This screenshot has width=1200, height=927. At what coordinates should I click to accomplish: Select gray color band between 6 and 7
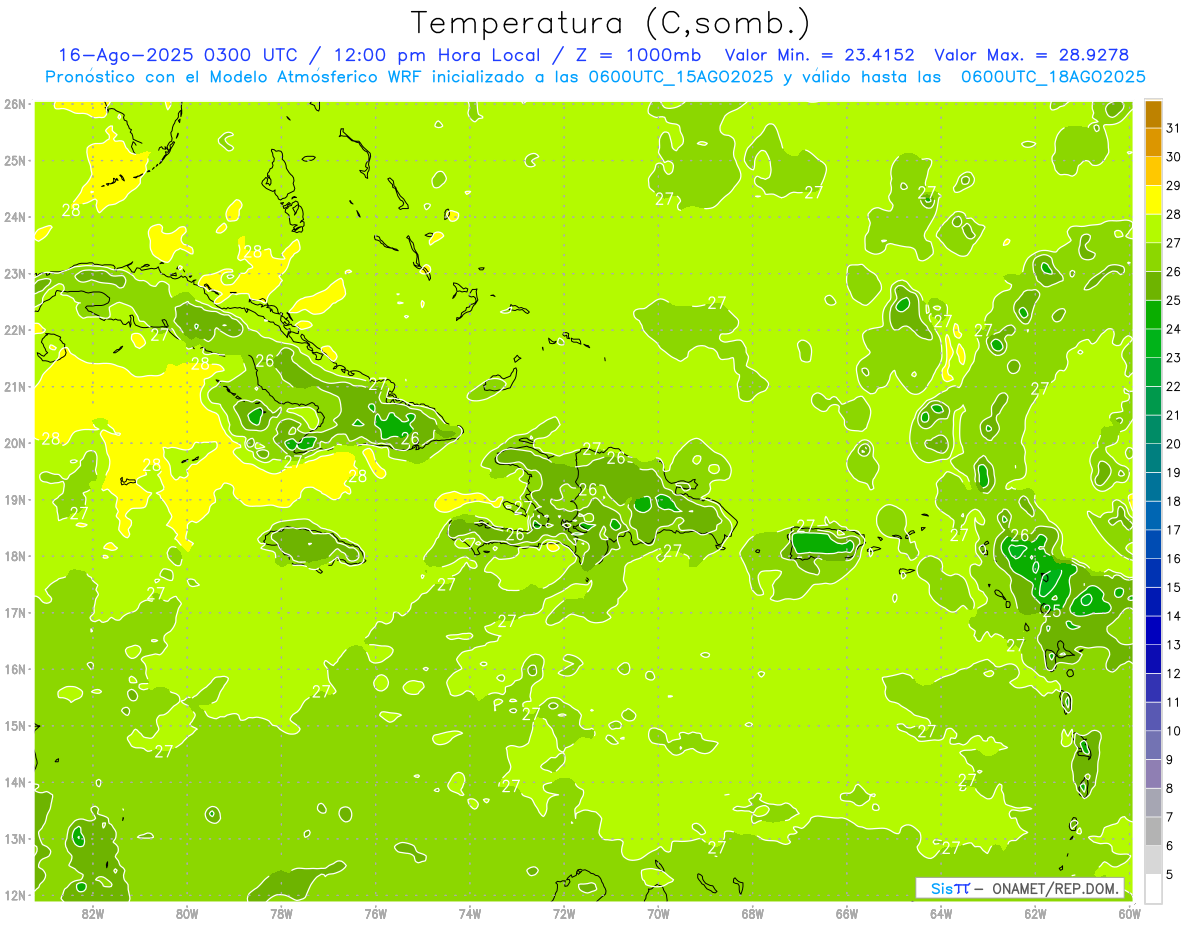coord(1153,831)
